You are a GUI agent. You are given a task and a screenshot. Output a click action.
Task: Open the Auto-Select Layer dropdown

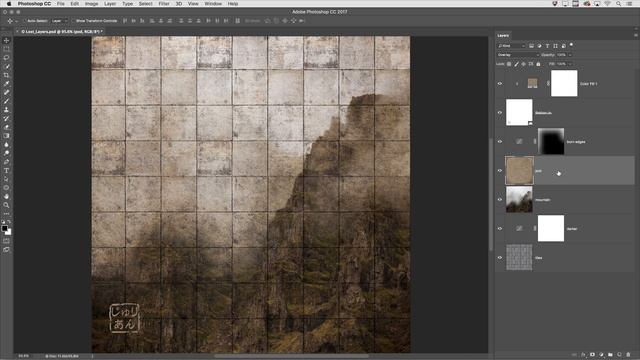60,21
